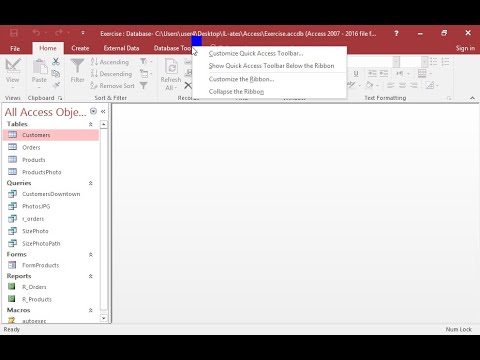The image size is (480, 360).
Task: Click the Cut scissors icon
Action: click(x=56, y=61)
